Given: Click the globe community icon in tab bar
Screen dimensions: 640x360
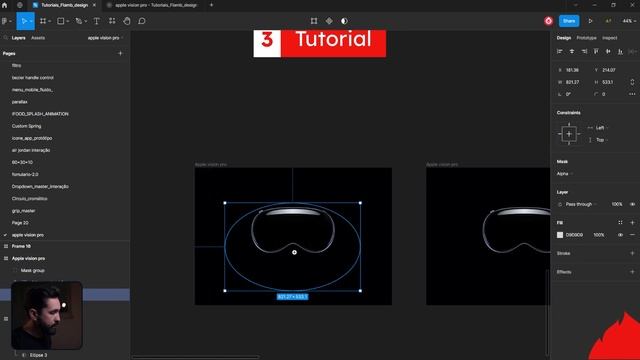Looking at the screenshot, I should pyautogui.click(x=20, y=5).
